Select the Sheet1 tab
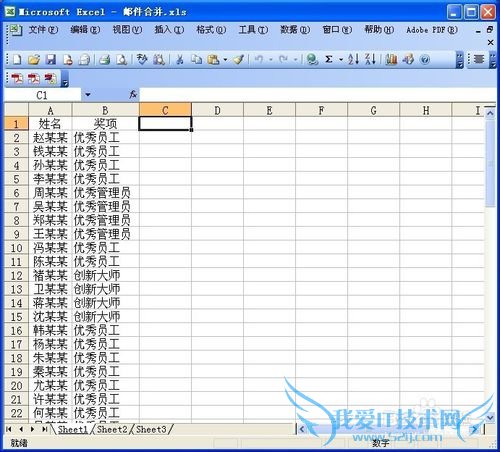500x452 pixels. [73, 429]
